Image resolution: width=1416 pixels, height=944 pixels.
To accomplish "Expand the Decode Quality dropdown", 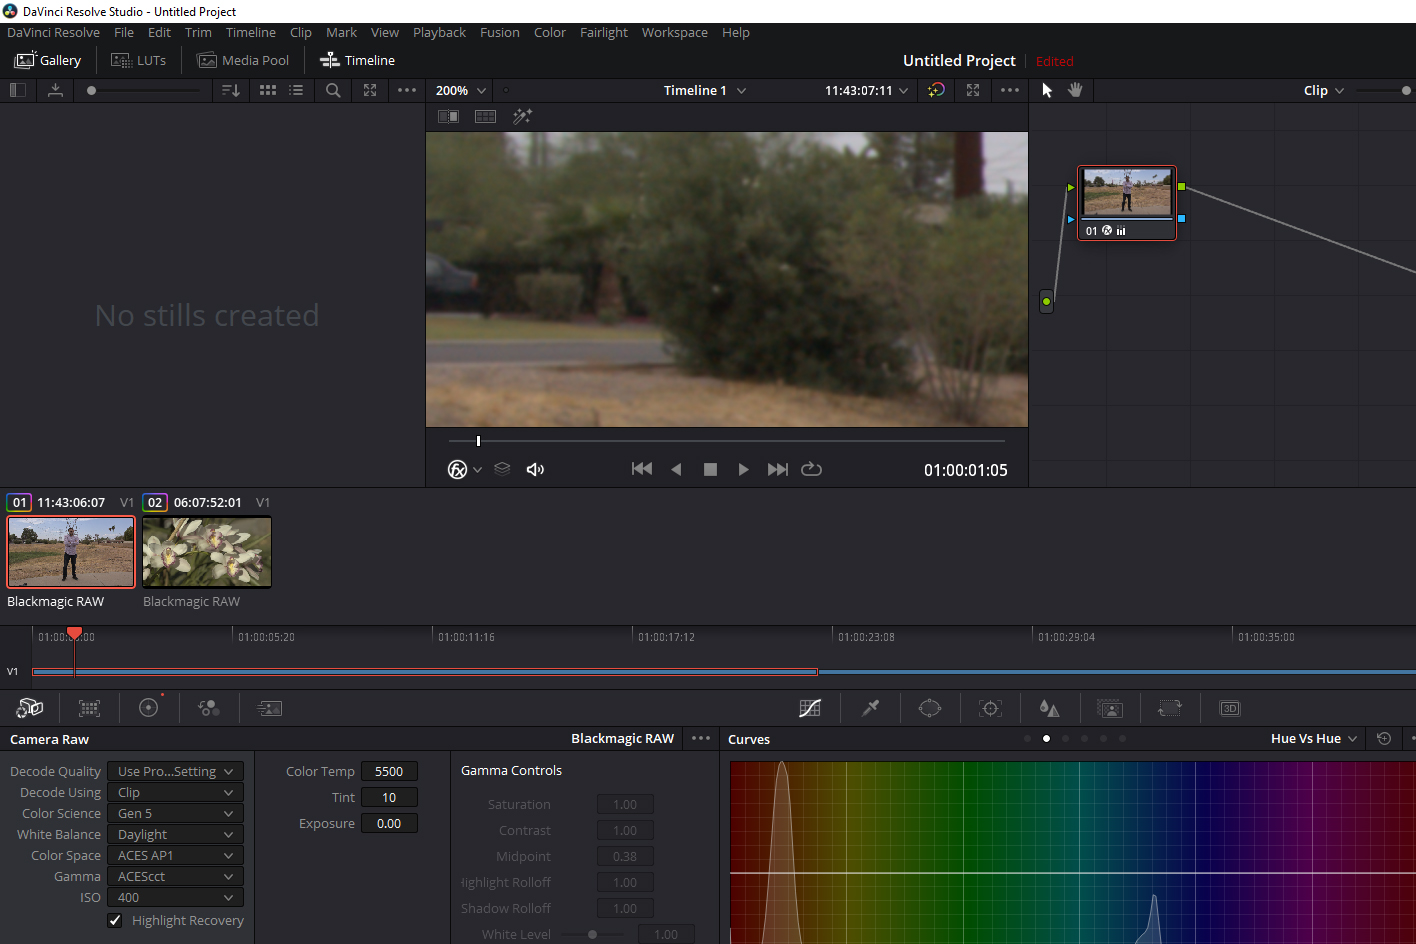I will 175,771.
